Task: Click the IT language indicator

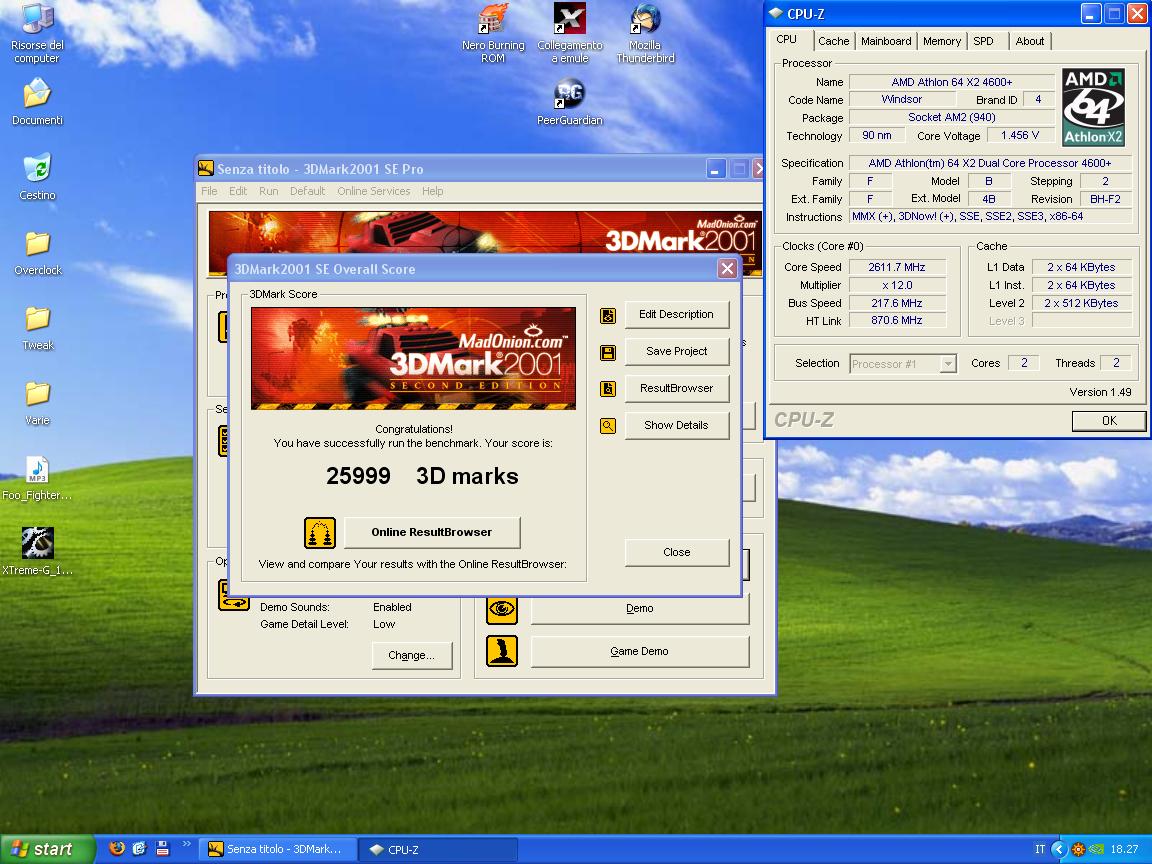Action: (1040, 849)
